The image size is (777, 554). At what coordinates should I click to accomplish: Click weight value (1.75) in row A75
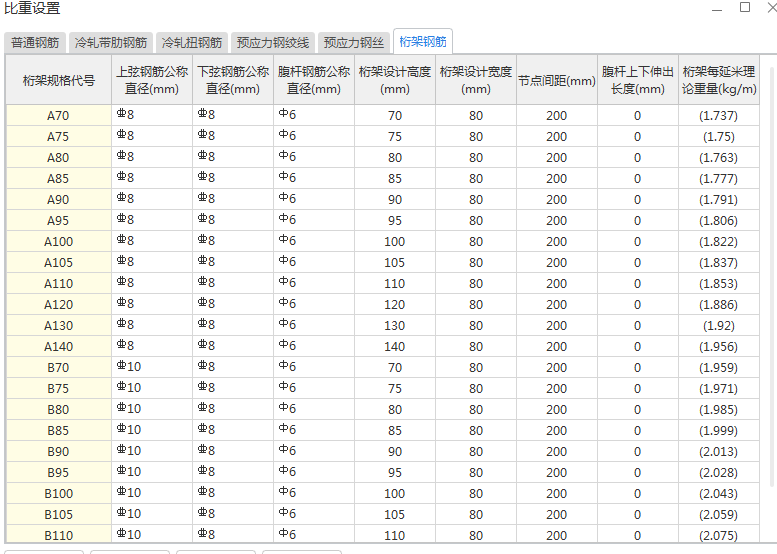point(719,136)
